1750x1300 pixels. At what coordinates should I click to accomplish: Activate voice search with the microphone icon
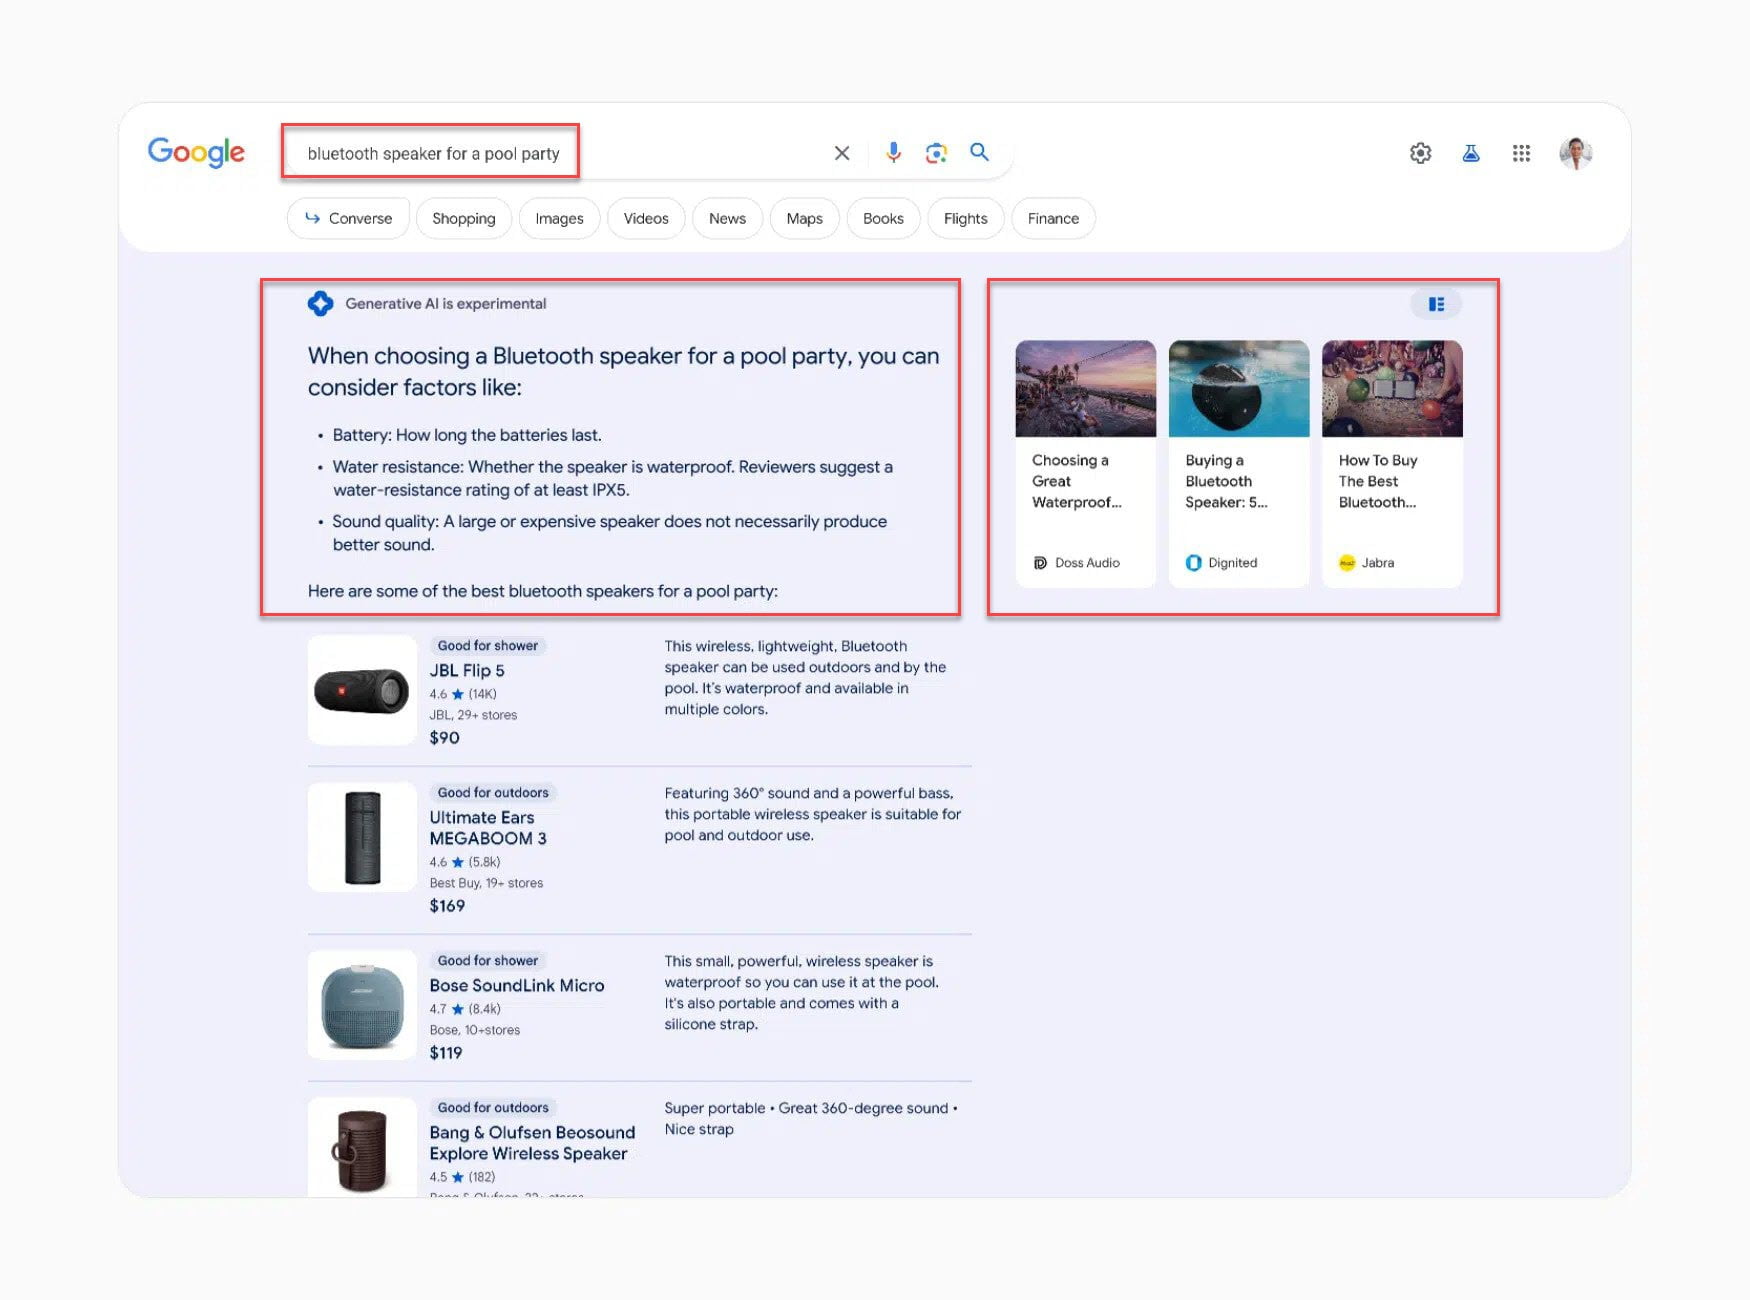pos(893,152)
